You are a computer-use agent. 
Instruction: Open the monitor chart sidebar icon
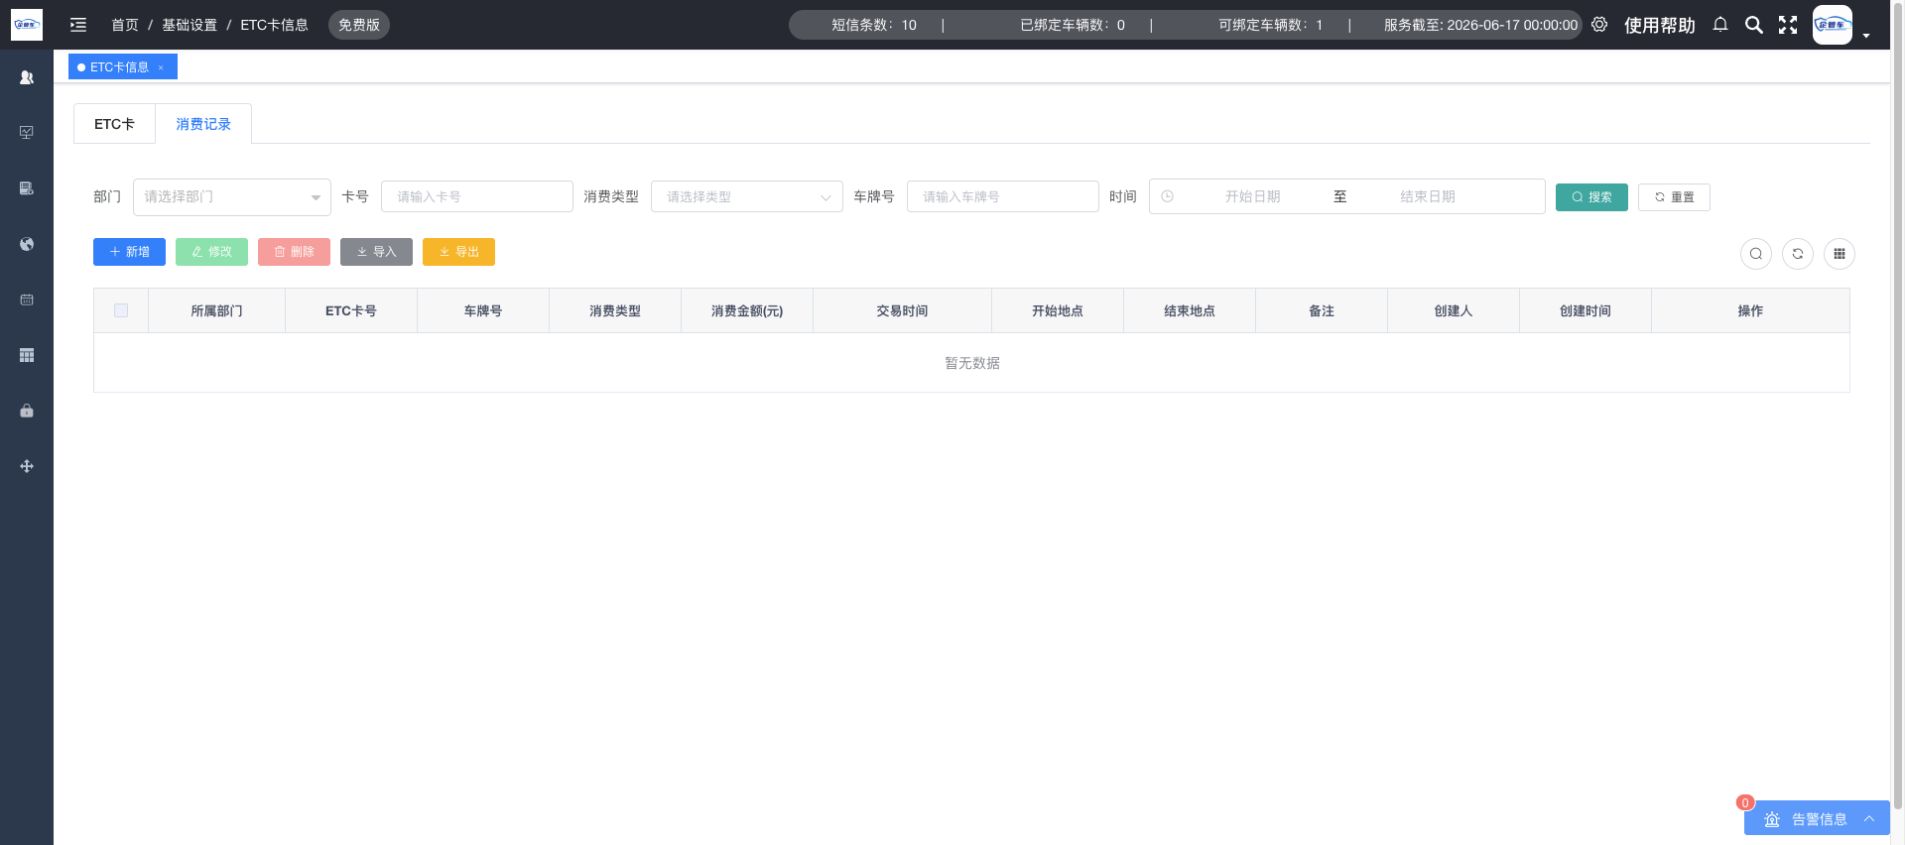27,132
